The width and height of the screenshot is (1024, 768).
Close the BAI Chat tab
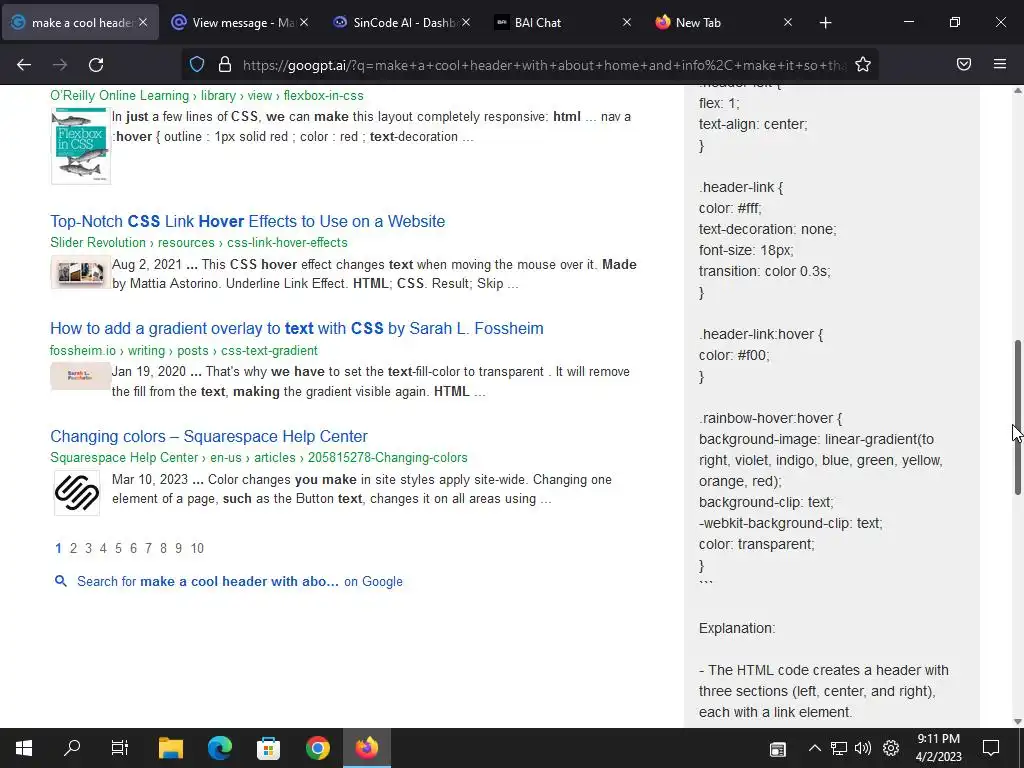click(626, 22)
